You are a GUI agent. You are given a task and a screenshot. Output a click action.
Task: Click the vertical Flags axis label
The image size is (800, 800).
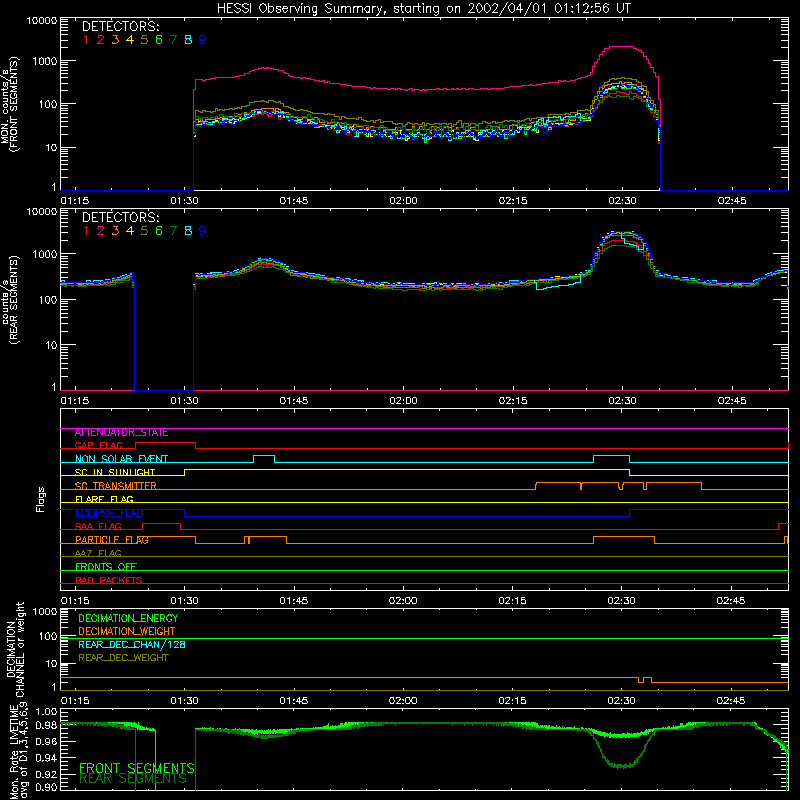coord(41,499)
